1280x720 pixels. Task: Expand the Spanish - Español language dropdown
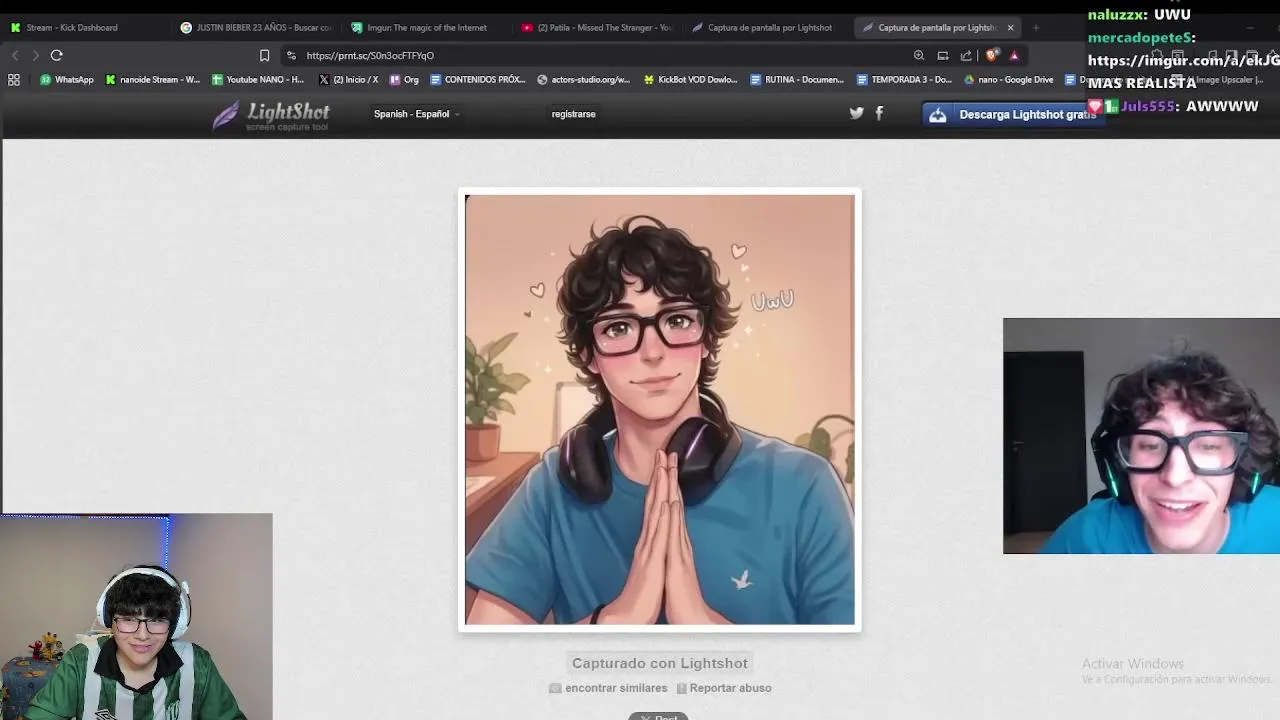click(416, 114)
